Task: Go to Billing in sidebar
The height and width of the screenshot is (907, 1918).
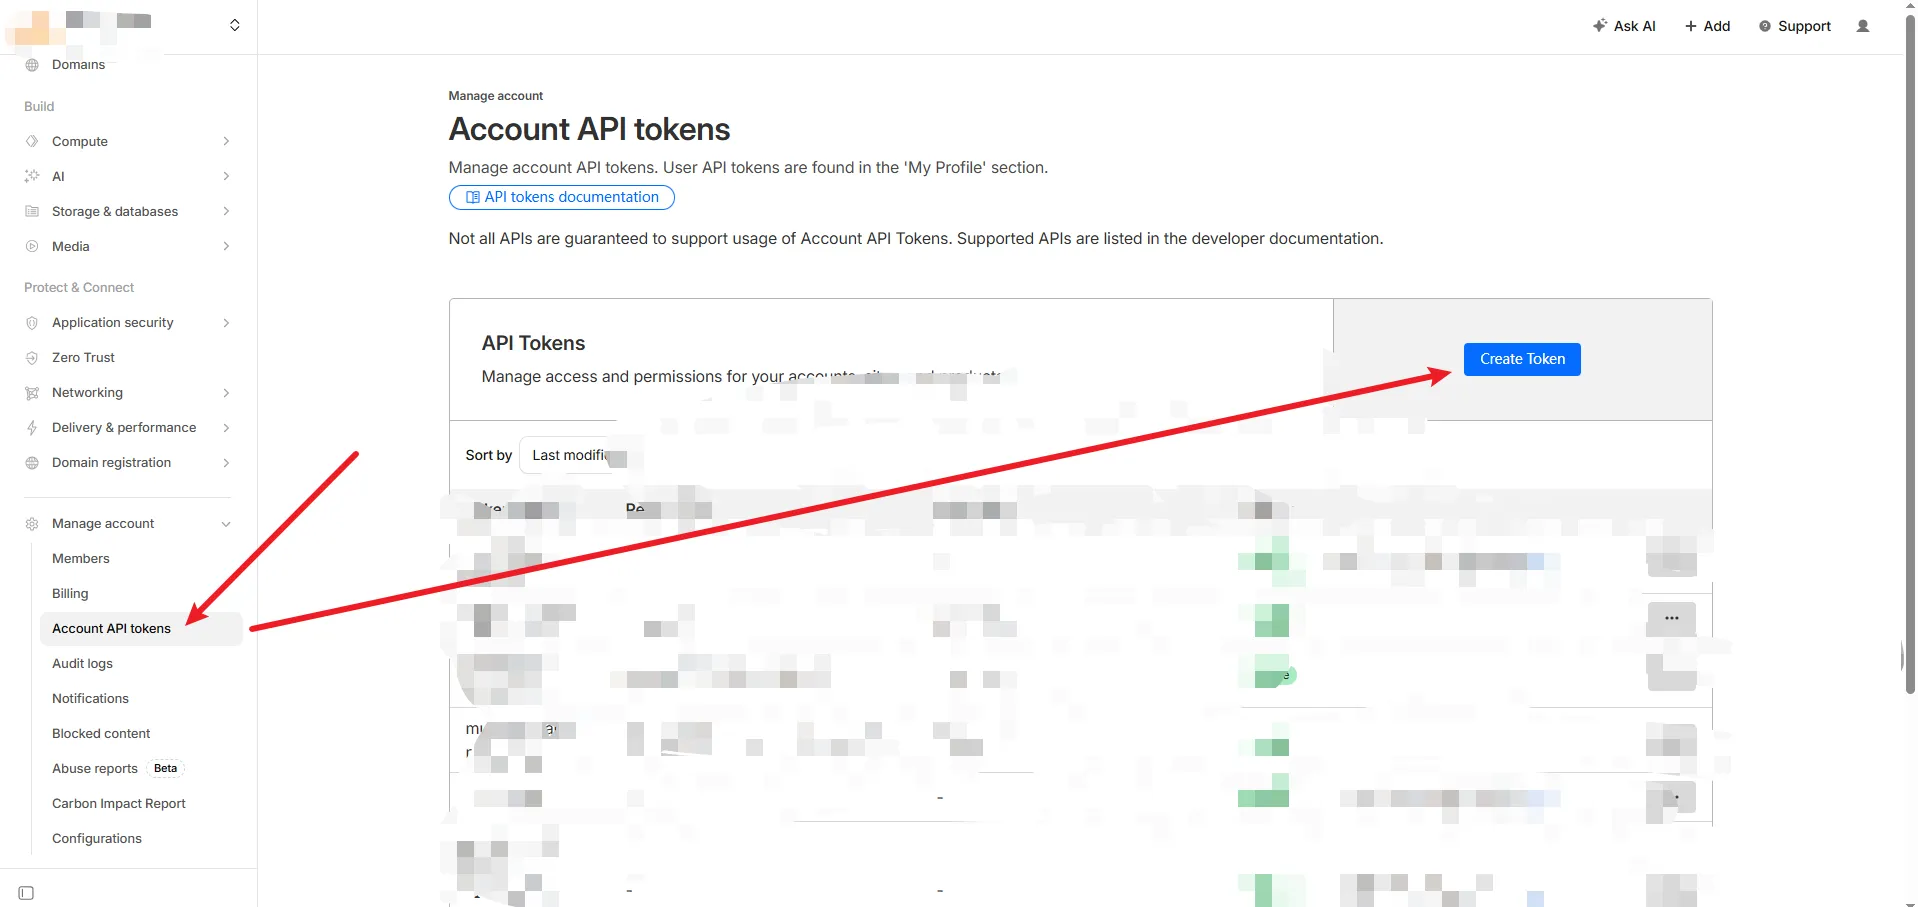Action: coord(70,594)
